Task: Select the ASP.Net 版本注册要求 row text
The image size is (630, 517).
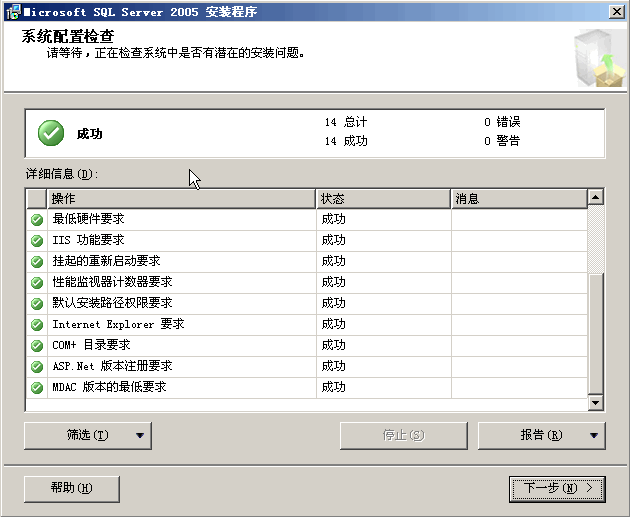Action: coord(112,366)
